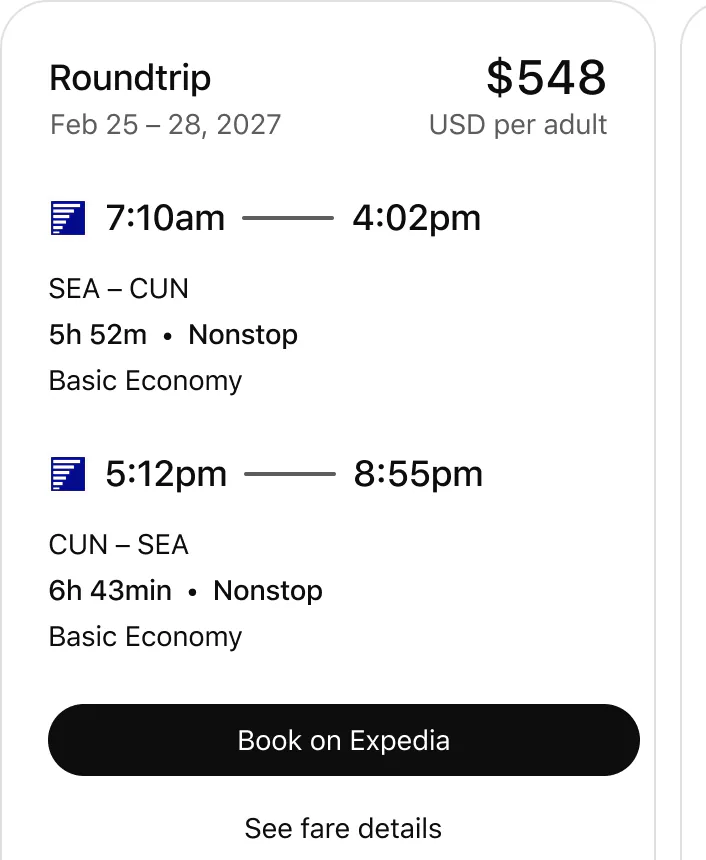Select the 7:10am departure time
The height and width of the screenshot is (860, 706).
click(x=164, y=217)
